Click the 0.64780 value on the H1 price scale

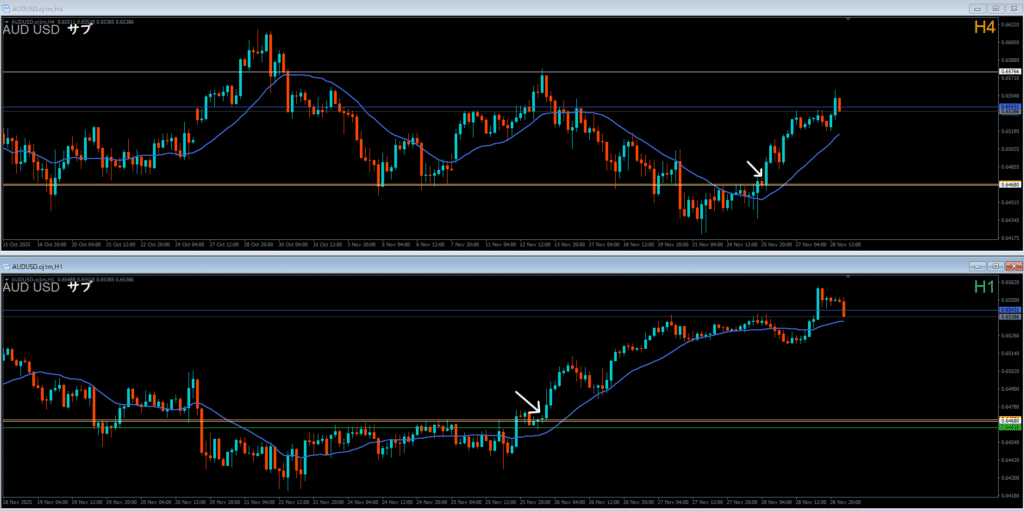point(1010,407)
